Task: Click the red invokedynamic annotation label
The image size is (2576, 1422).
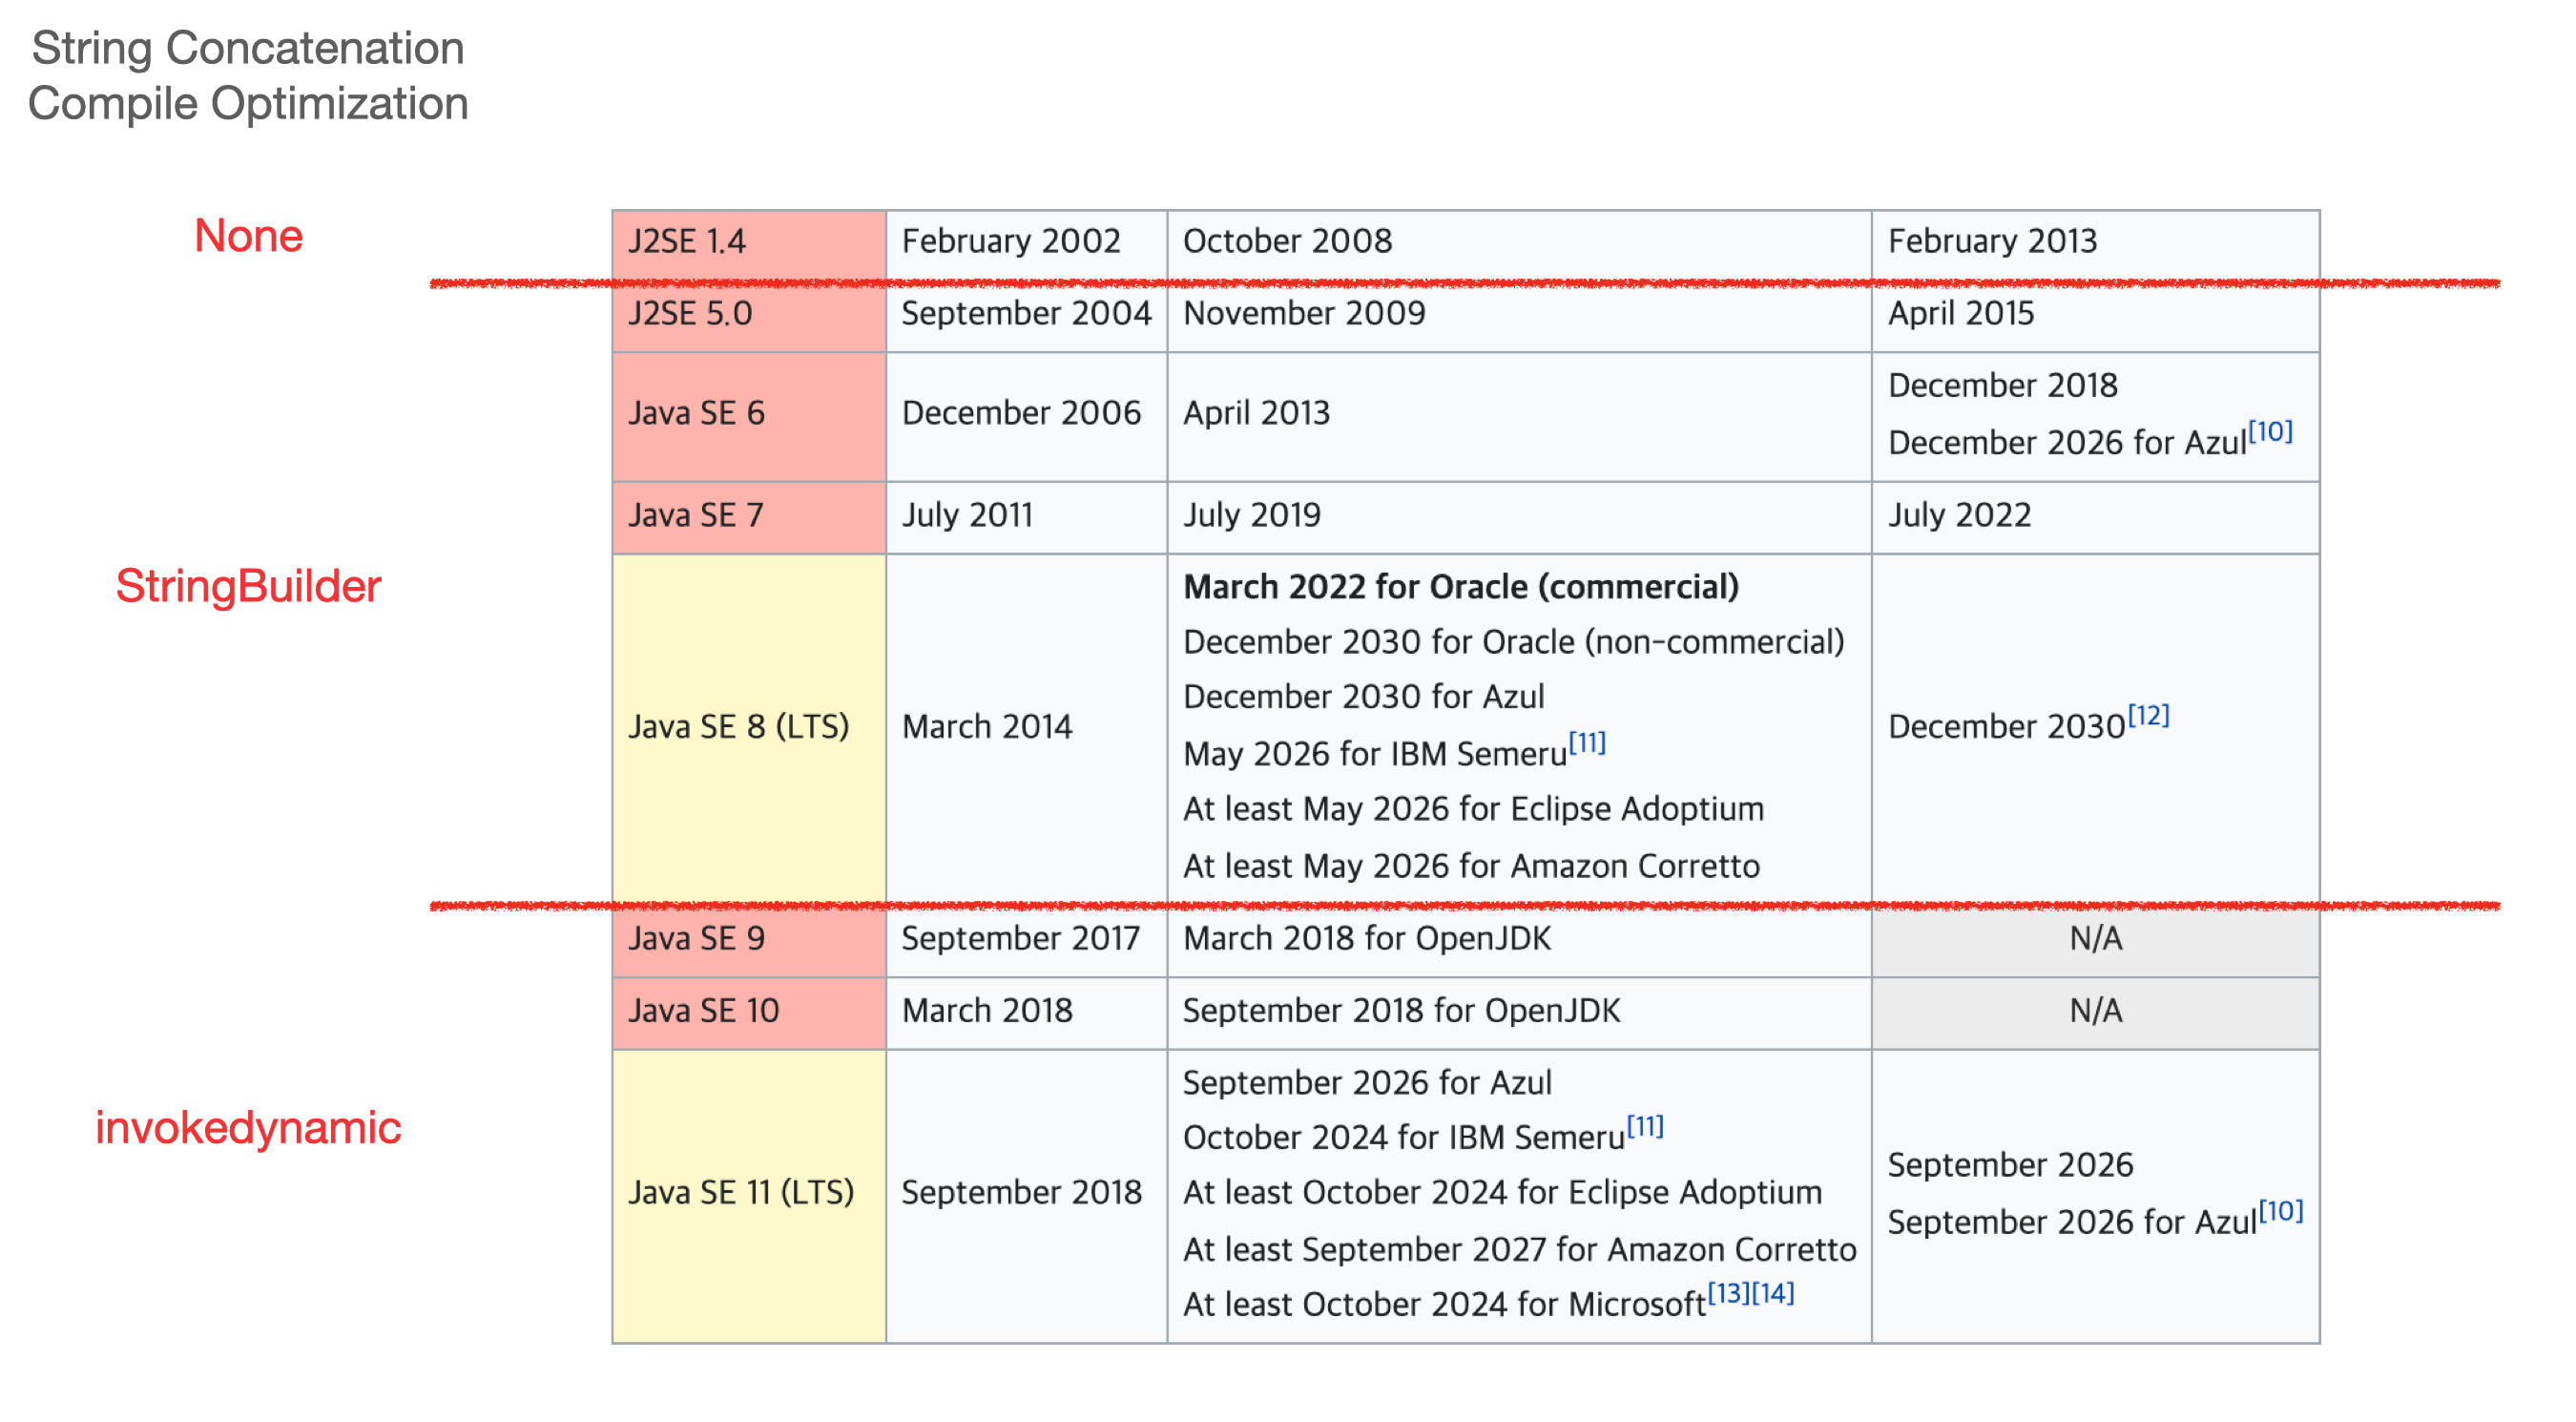Action: pos(248,1128)
